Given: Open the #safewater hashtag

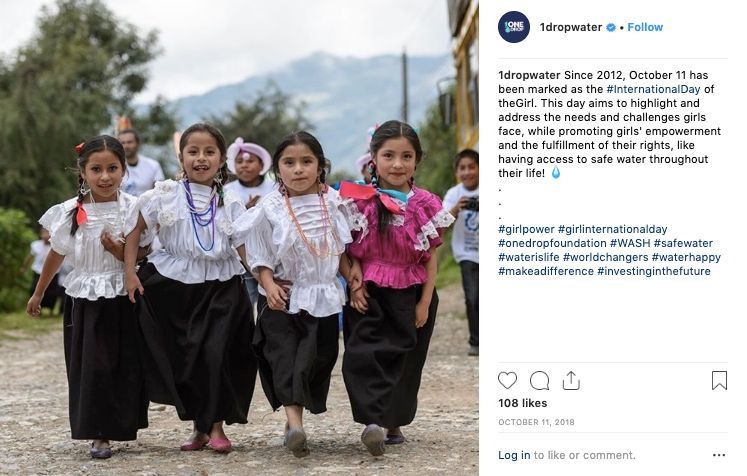Looking at the screenshot, I should 683,243.
